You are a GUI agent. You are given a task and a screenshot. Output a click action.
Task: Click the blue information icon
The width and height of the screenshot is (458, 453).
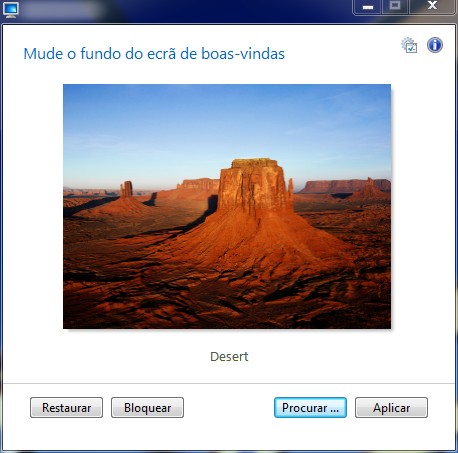coord(435,45)
